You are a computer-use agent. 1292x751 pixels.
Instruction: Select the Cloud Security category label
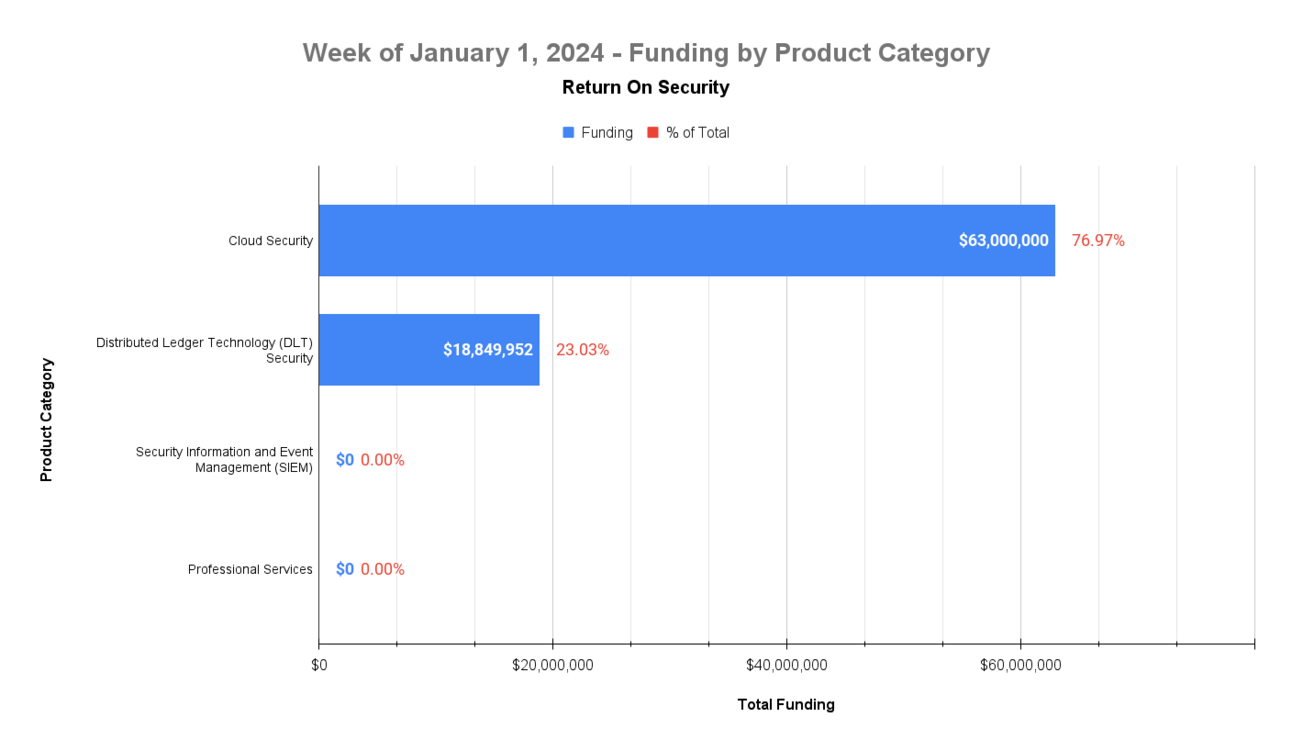pos(270,241)
